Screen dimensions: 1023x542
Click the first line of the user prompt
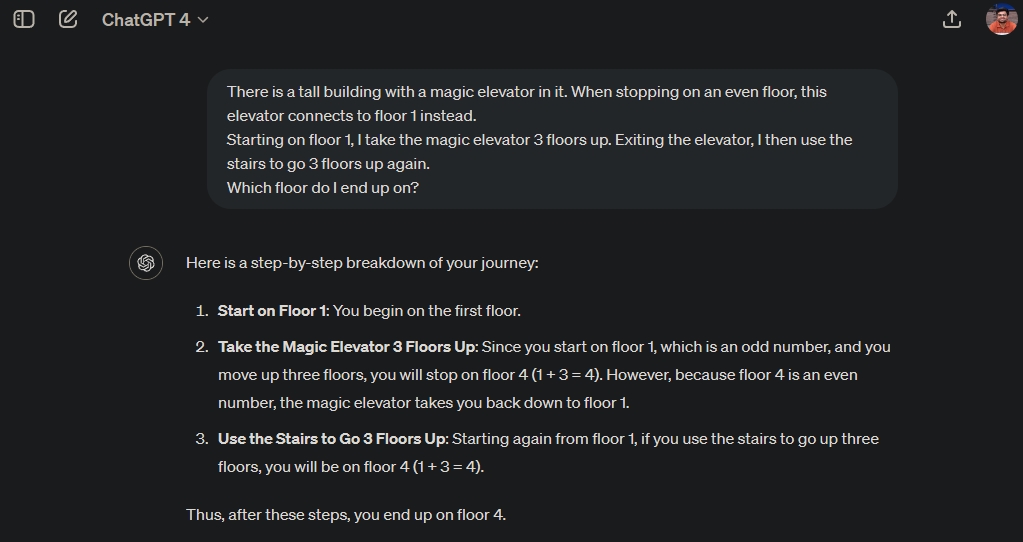(x=526, y=91)
